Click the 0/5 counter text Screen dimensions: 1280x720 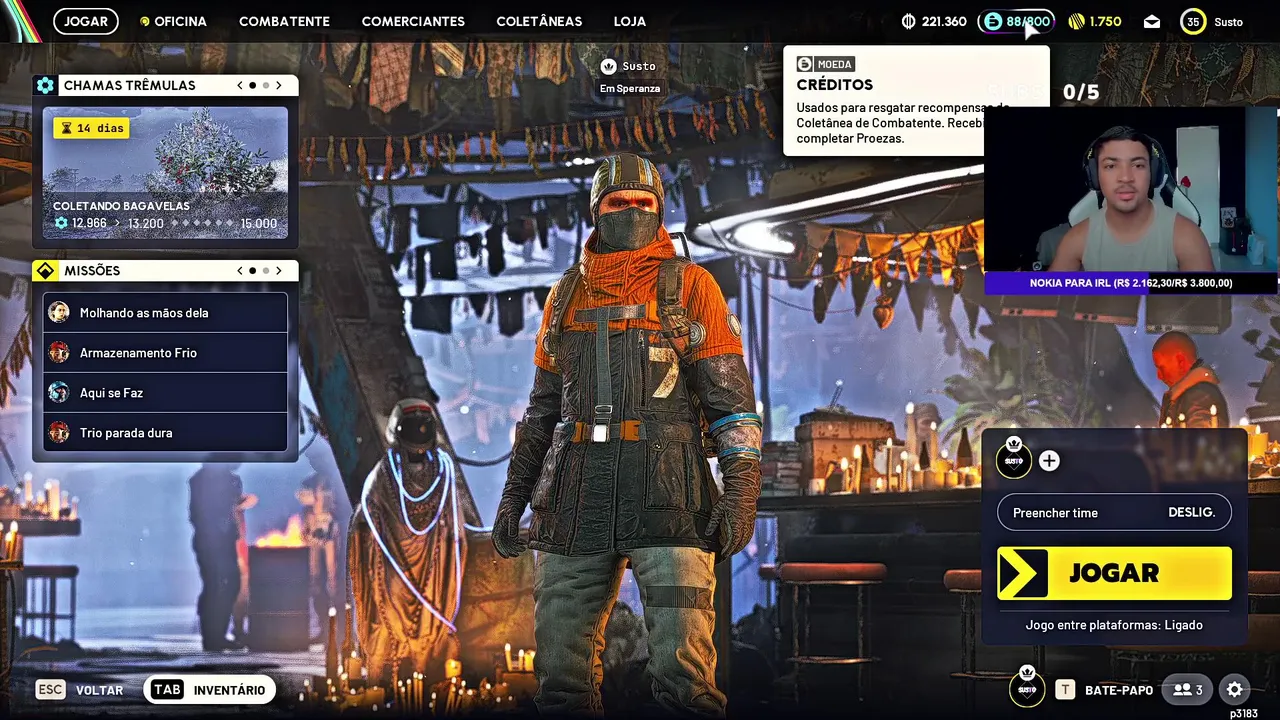click(1081, 92)
